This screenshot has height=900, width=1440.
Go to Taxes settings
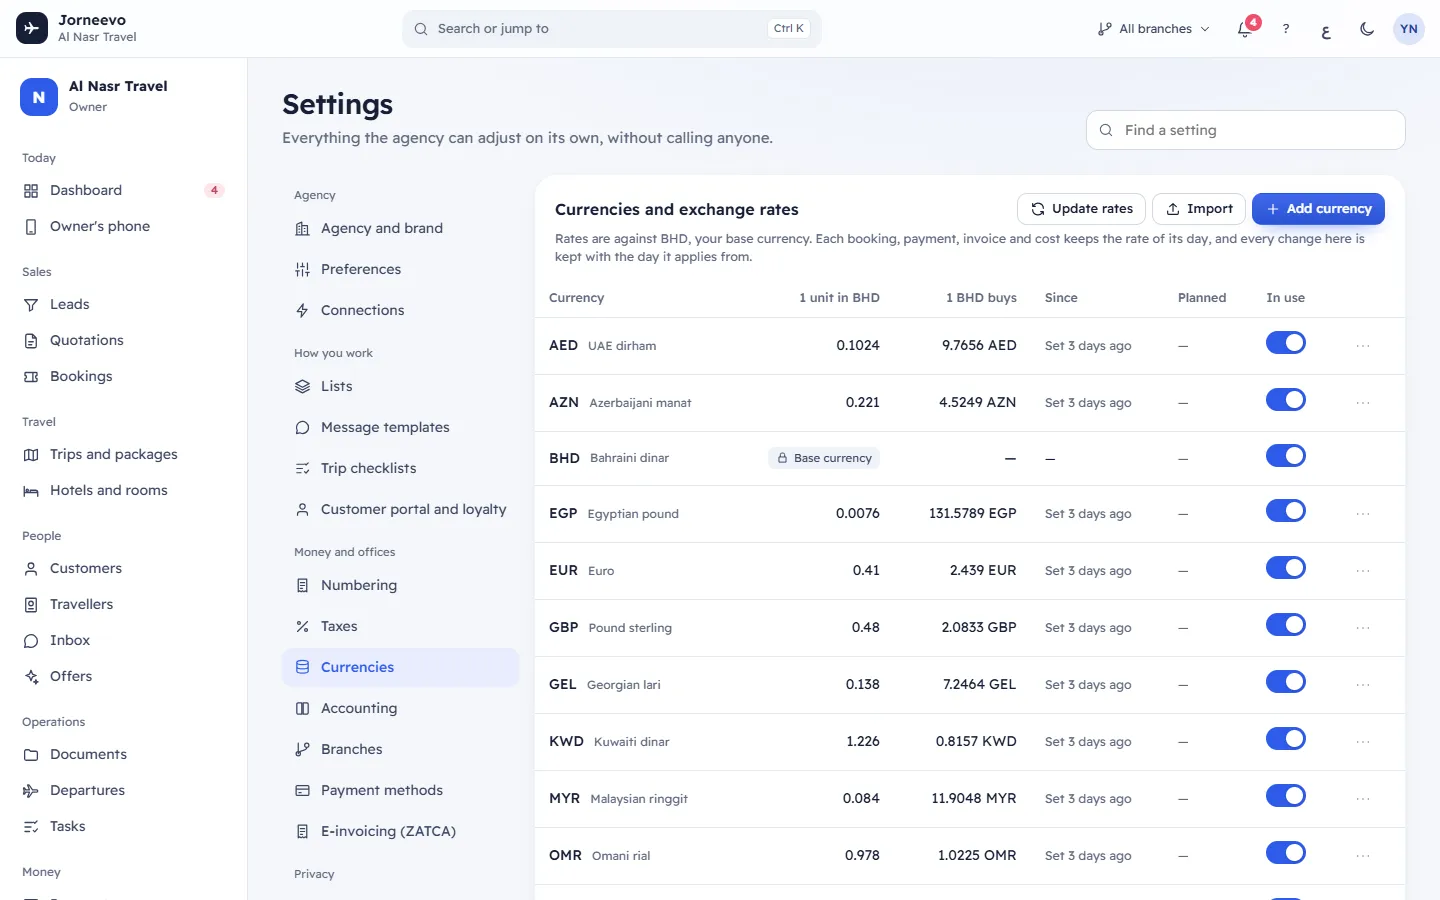[x=401, y=626]
